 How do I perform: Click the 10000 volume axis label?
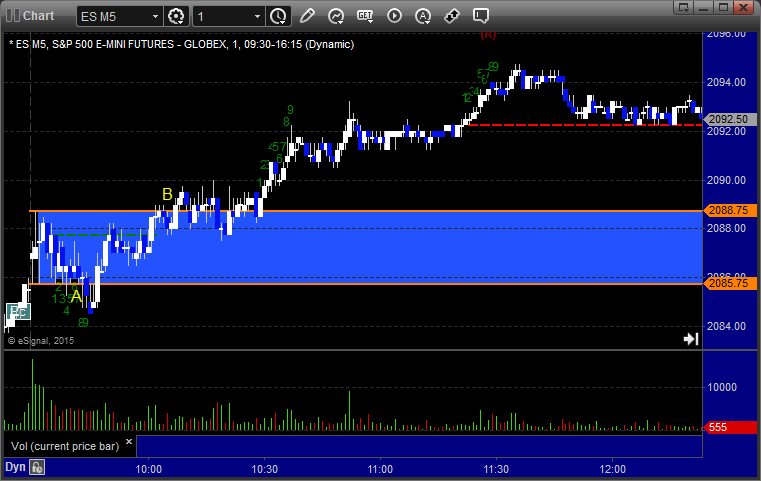(x=722, y=387)
